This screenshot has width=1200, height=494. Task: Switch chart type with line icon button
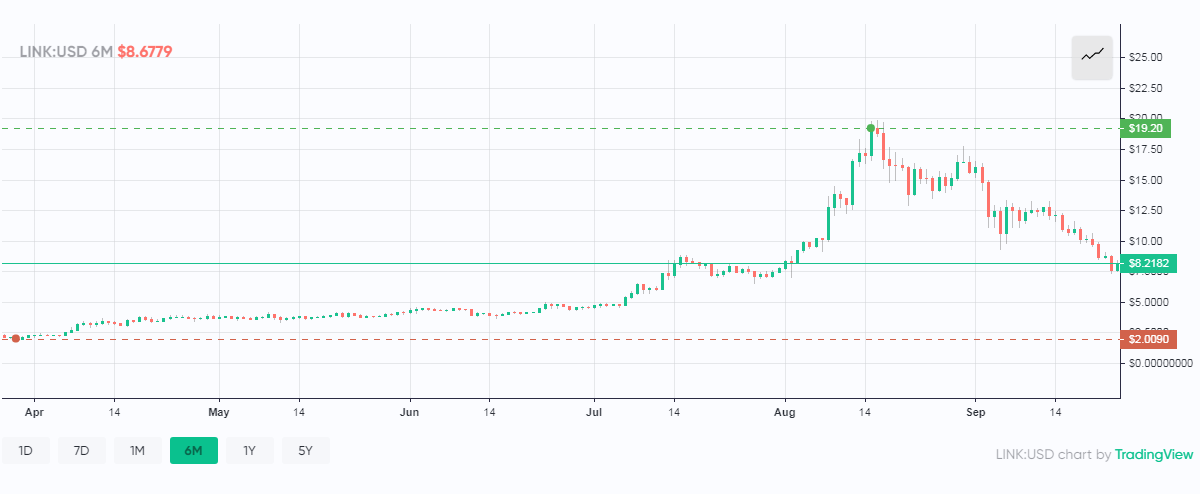pos(1092,57)
